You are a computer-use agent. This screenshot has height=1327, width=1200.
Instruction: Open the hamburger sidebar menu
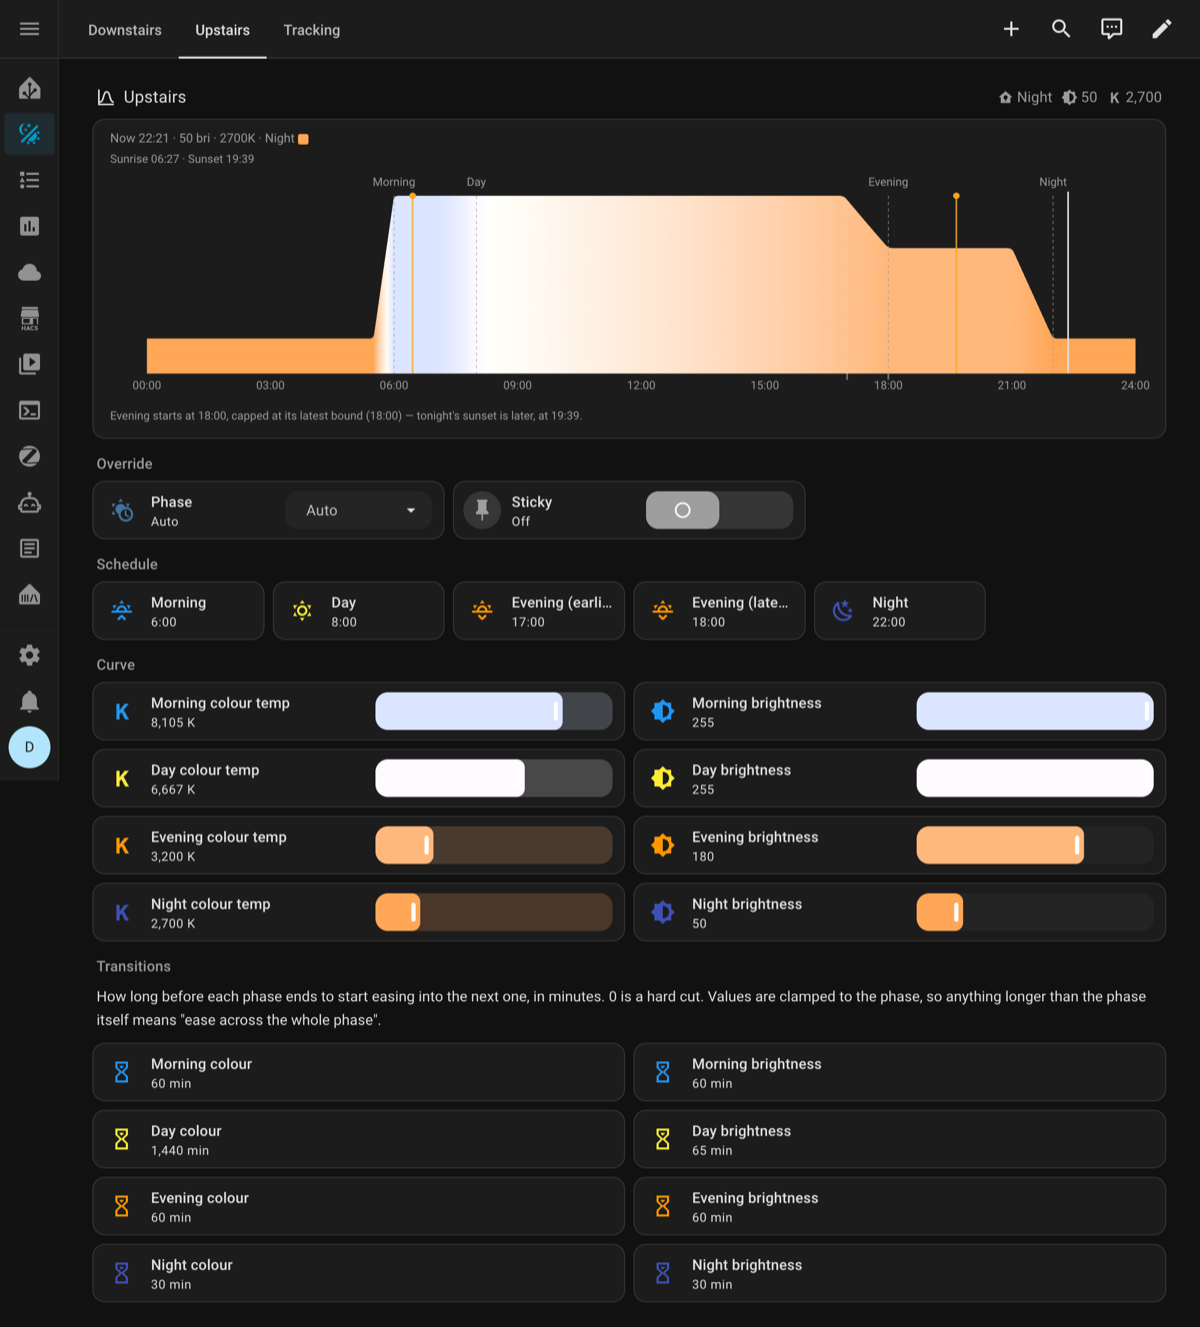click(29, 29)
